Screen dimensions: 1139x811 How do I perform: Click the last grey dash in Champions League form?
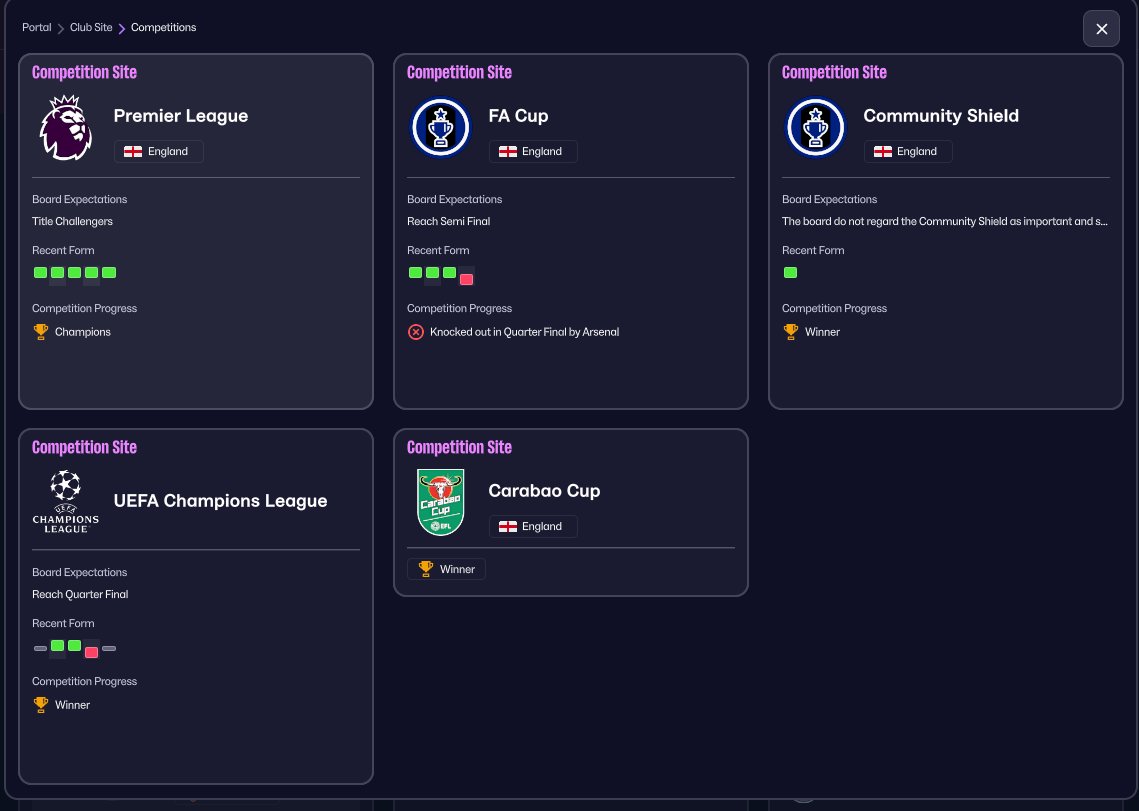coord(109,648)
